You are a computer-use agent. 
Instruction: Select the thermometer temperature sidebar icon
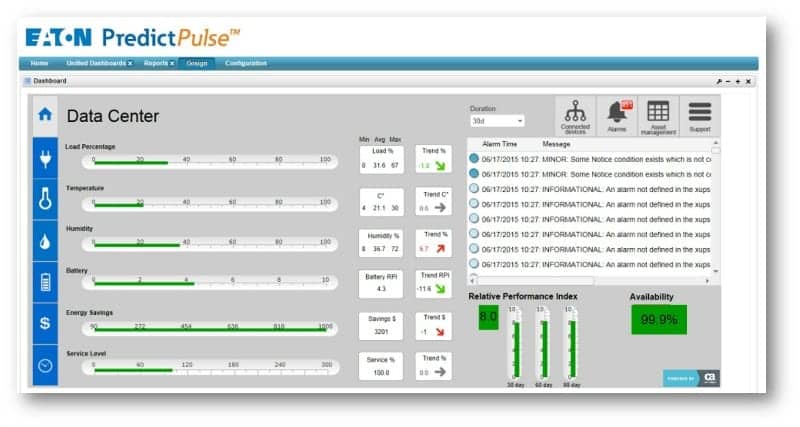coord(45,199)
